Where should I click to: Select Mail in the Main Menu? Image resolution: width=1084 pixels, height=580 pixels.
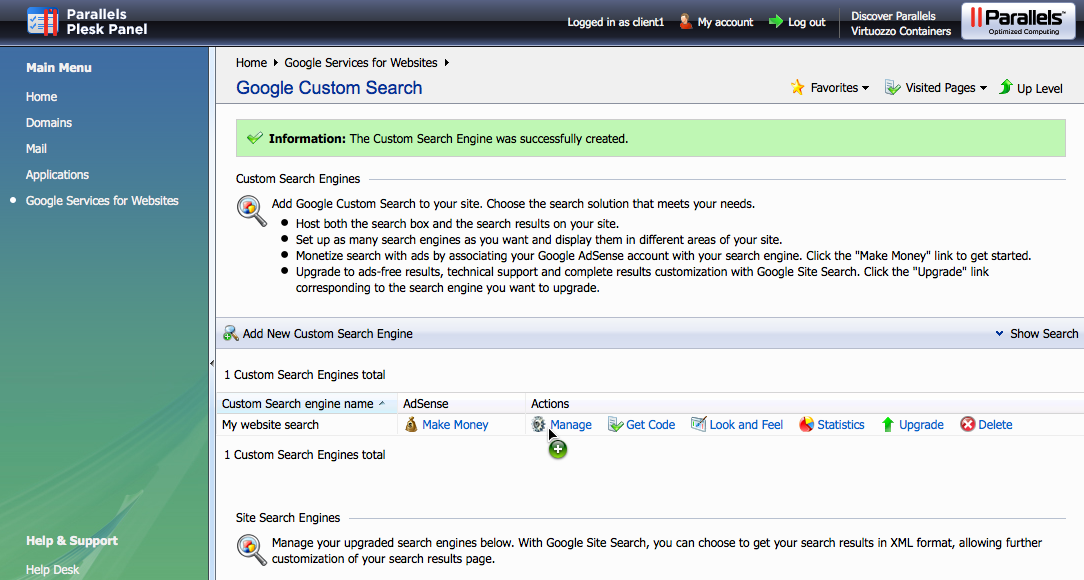(36, 149)
